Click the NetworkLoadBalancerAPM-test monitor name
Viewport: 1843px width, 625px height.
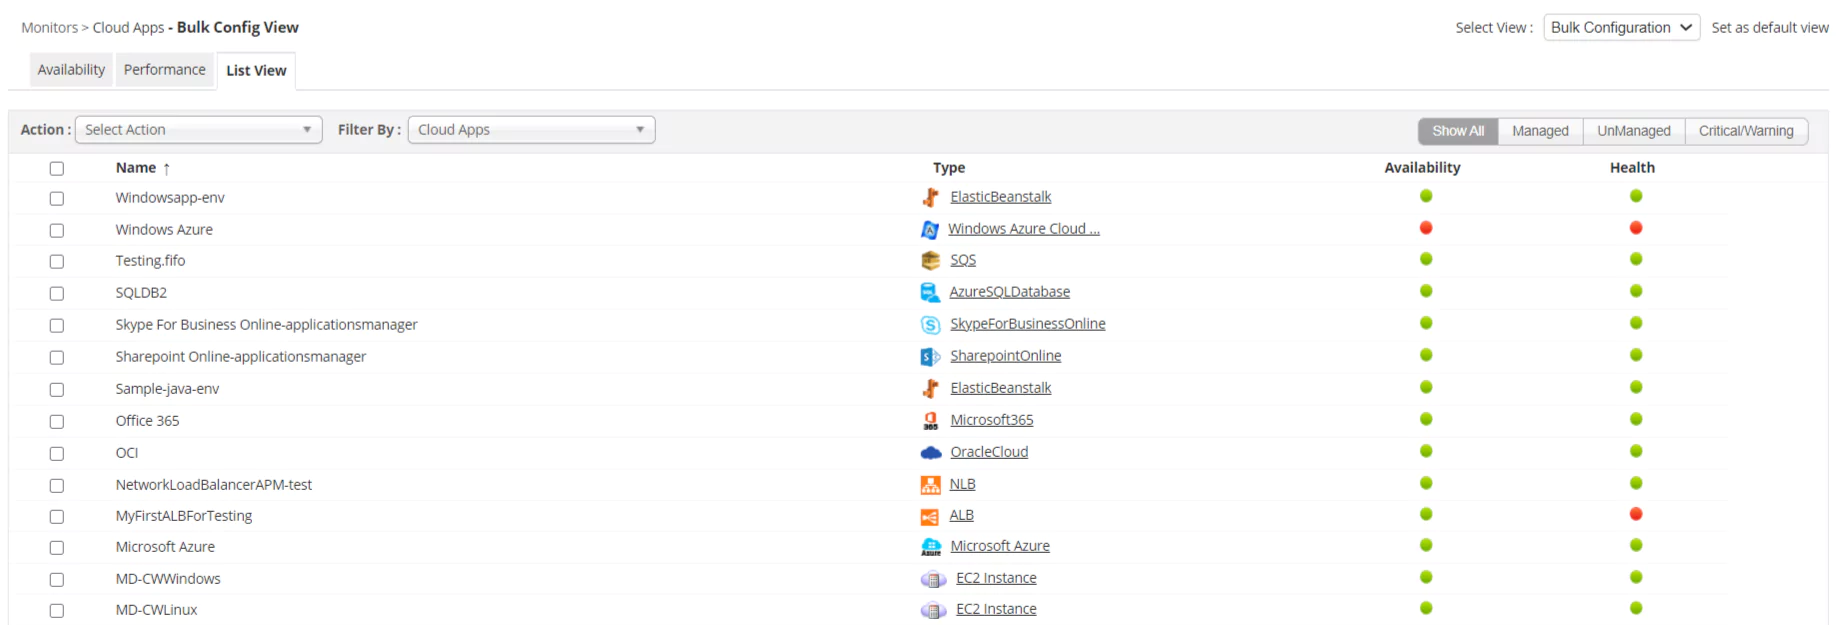[214, 485]
